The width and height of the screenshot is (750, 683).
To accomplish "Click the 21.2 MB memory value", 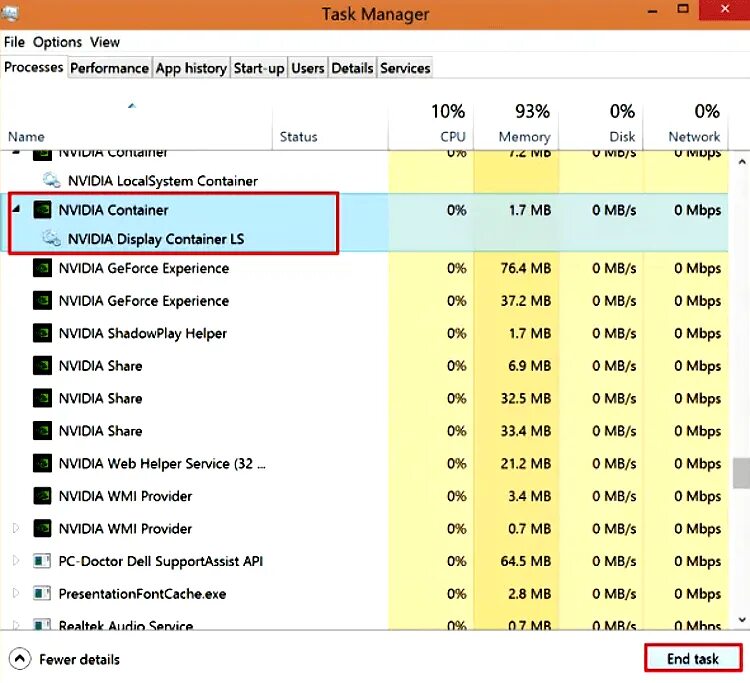I will click(526, 463).
